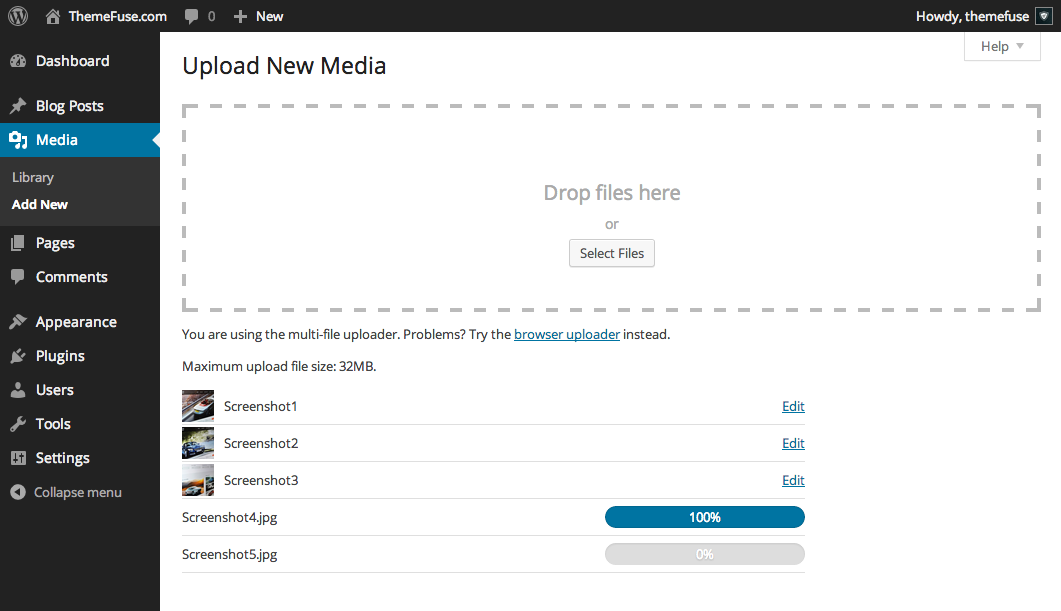Open the Howdy, themefuse user menu
The height and width of the screenshot is (611, 1061).
pos(972,16)
